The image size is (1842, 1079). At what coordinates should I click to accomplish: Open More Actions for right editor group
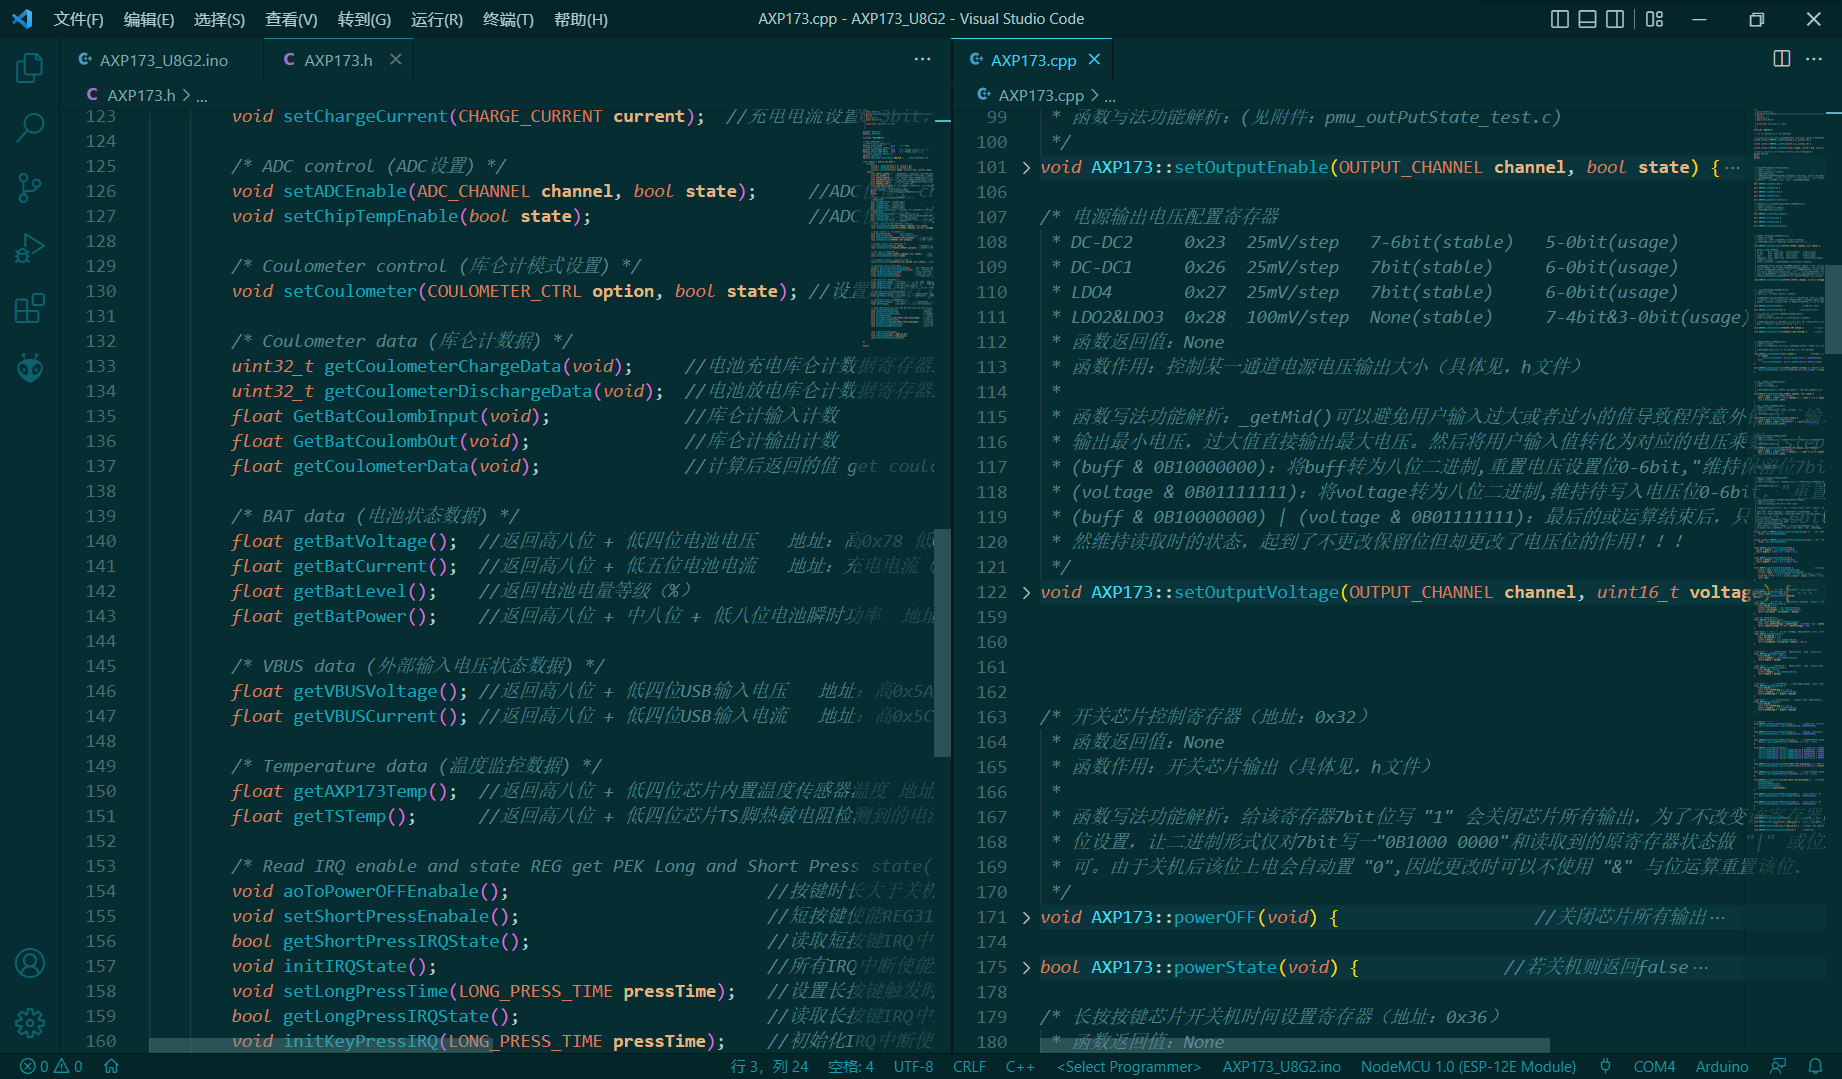point(1814,59)
